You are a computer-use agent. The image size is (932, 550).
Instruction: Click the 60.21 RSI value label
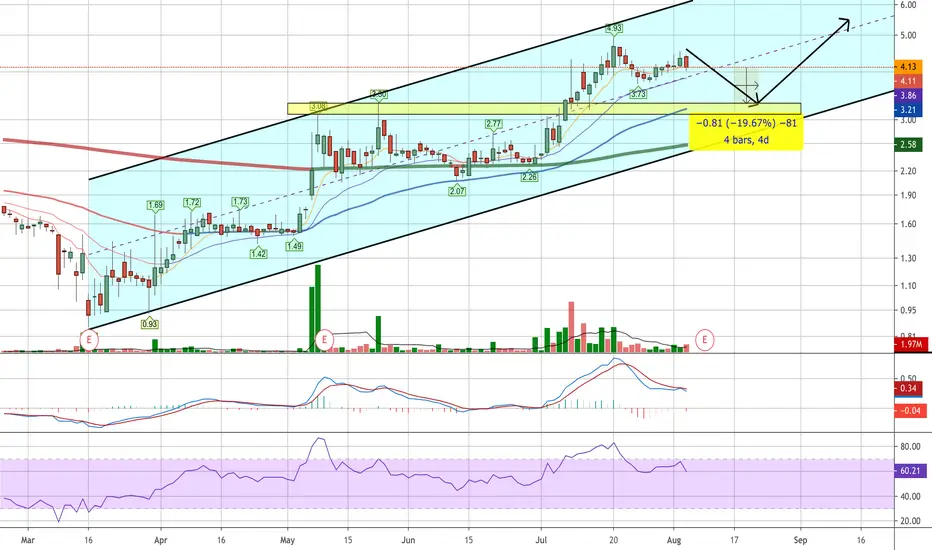(910, 471)
